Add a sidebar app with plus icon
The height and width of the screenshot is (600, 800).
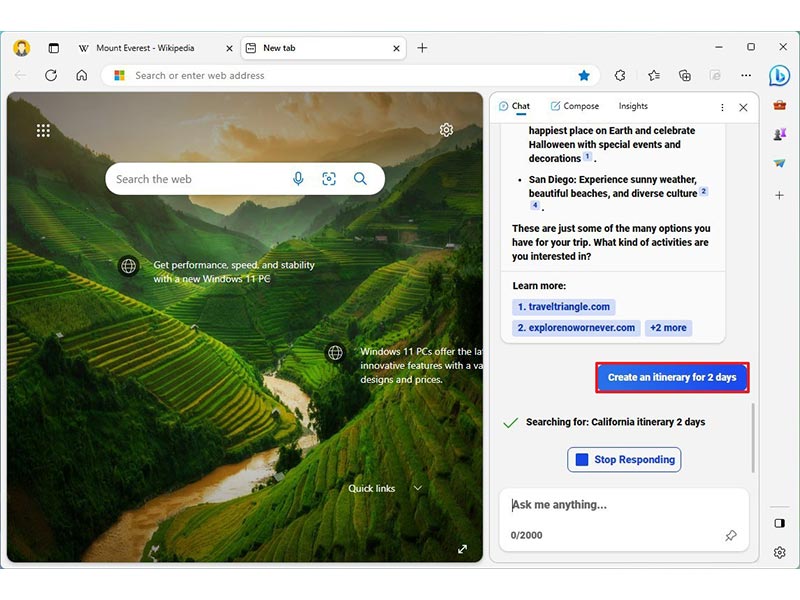point(779,195)
